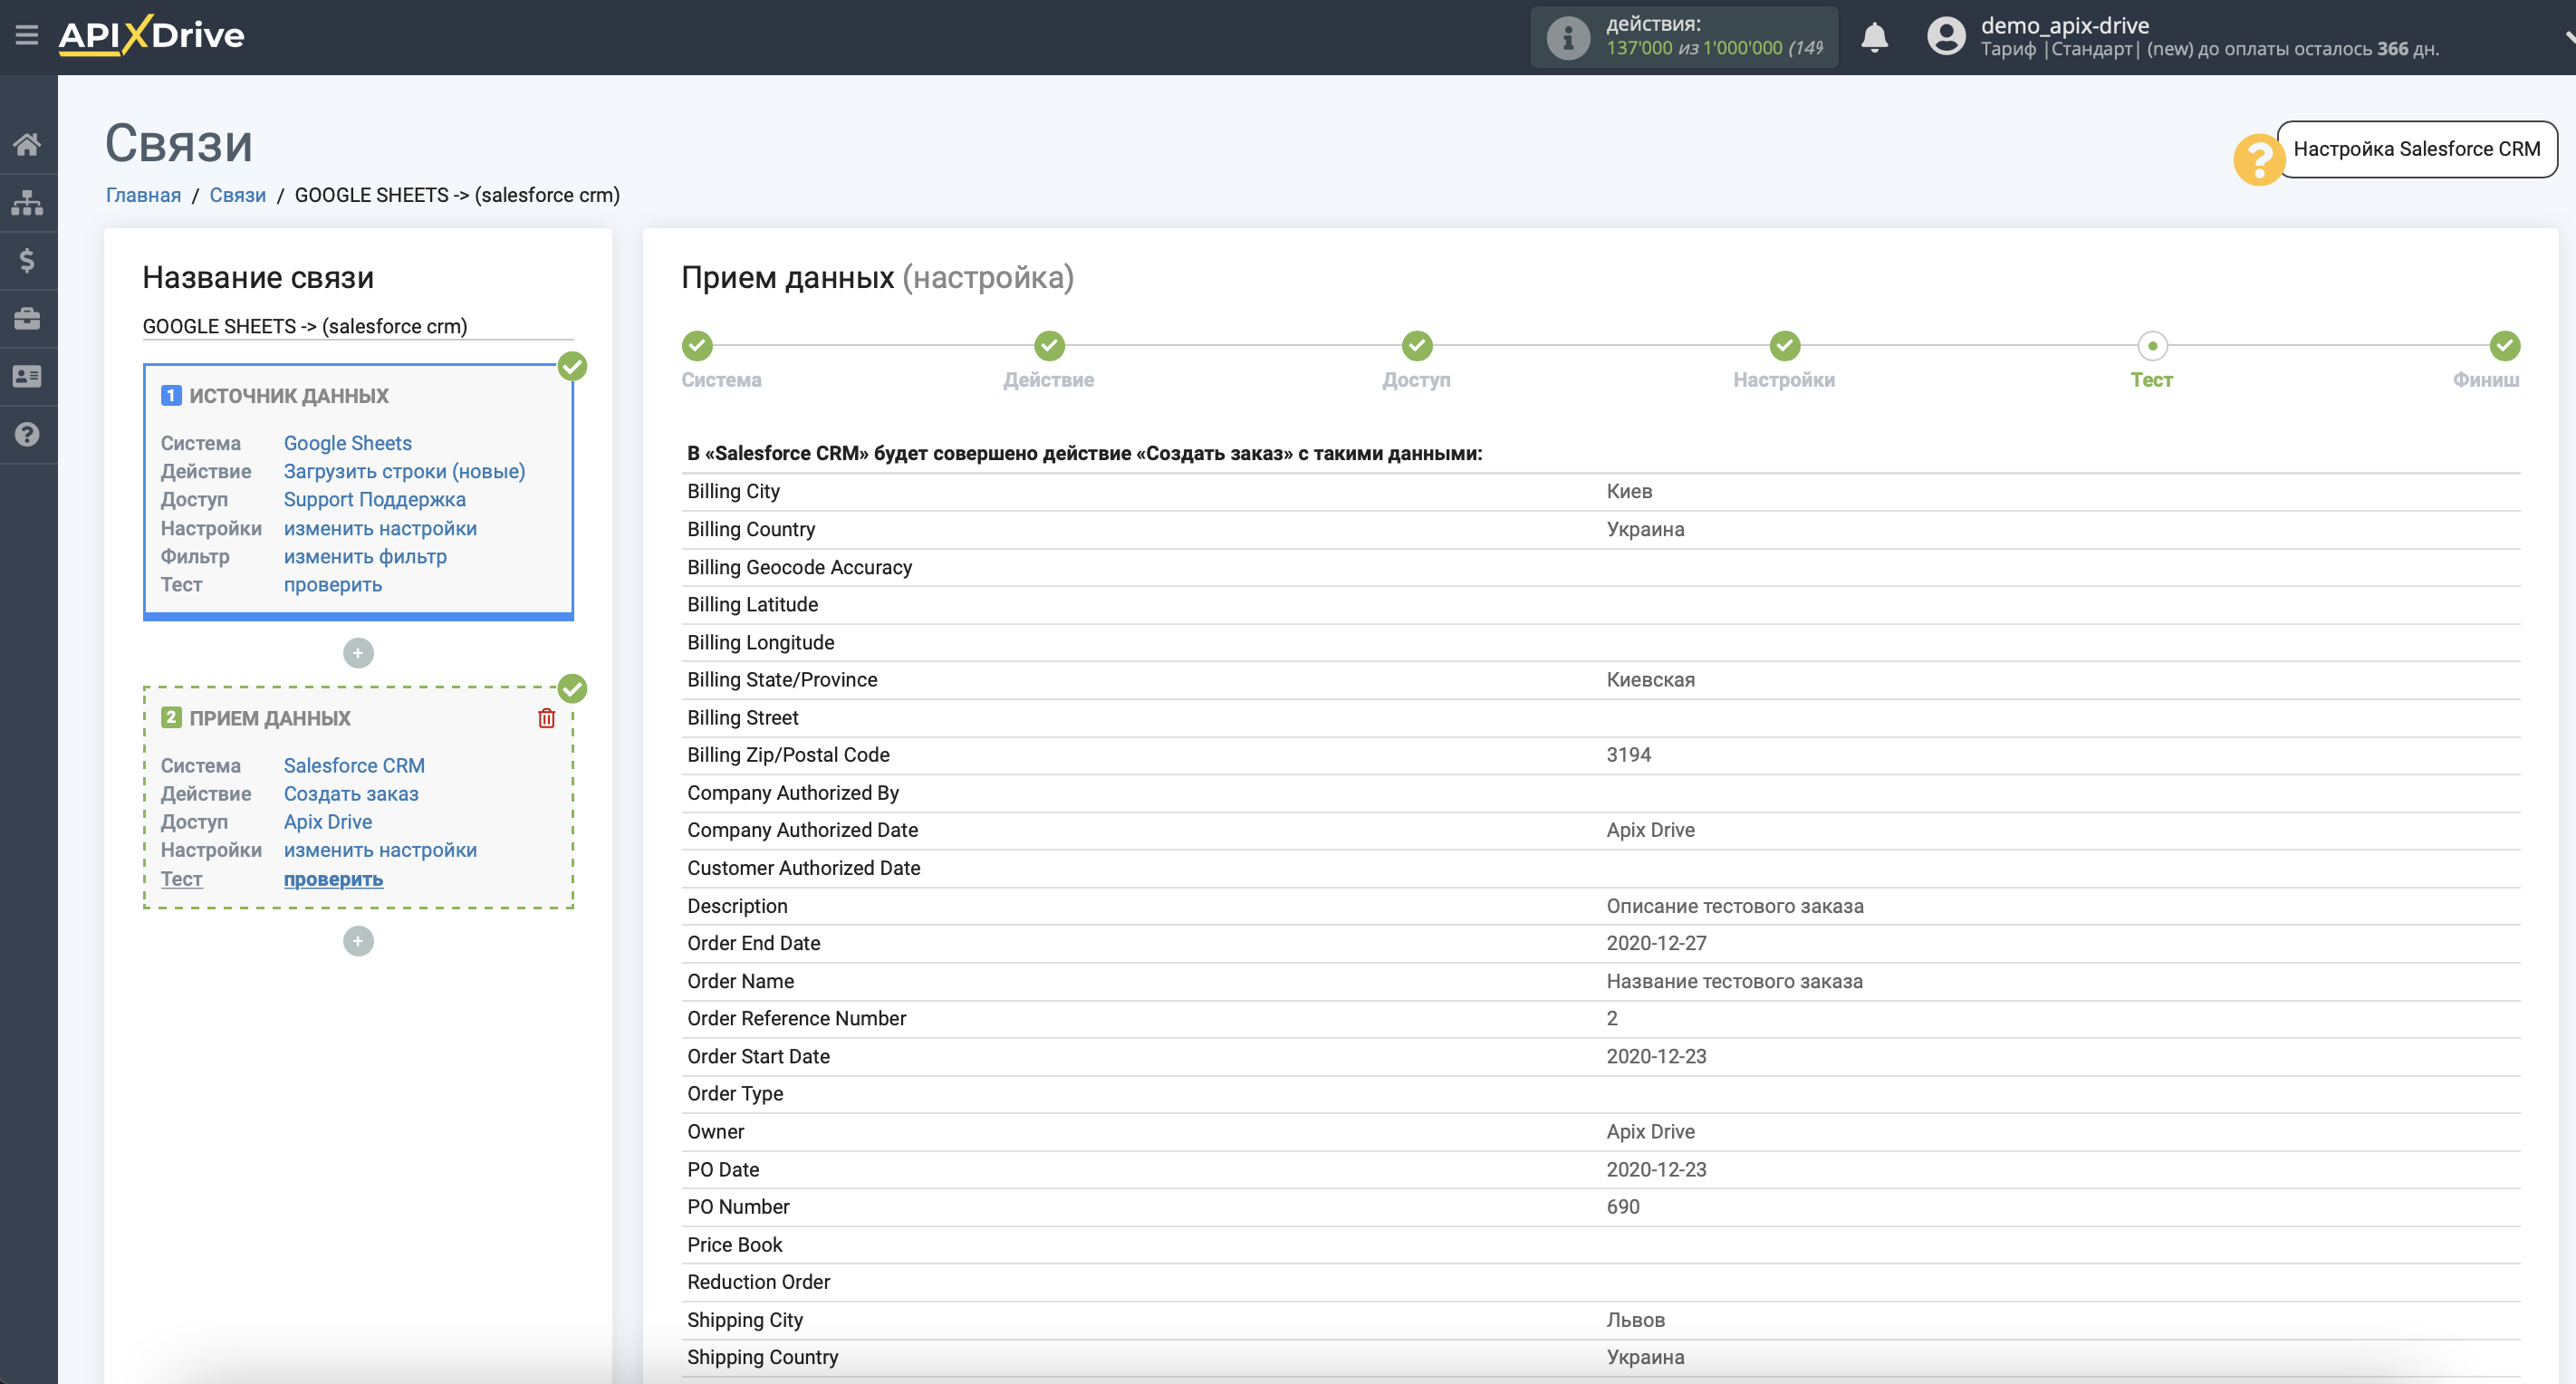Image resolution: width=2576 pixels, height=1384 pixels.
Task: Click the Description value Описание тестового заказа
Action: tap(1734, 906)
